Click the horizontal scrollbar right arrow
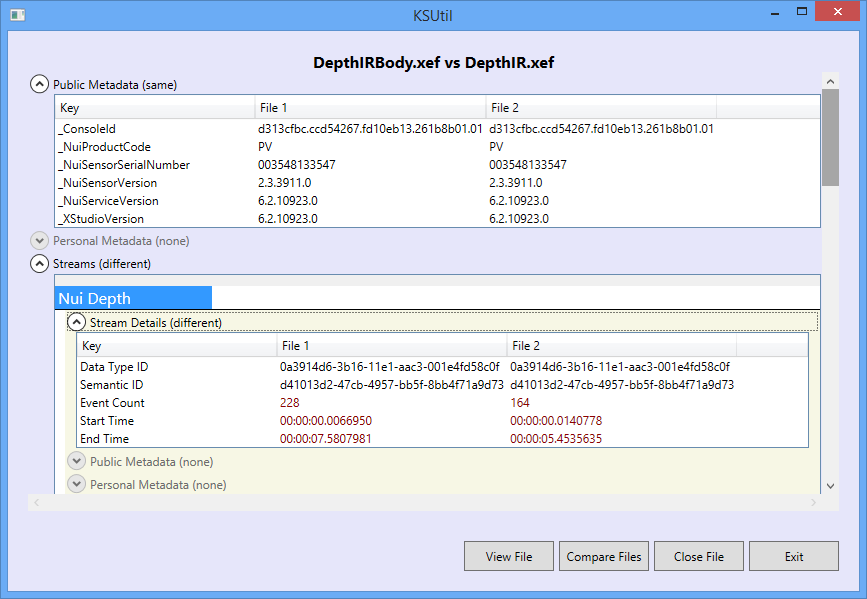This screenshot has width=867, height=599. pos(815,502)
